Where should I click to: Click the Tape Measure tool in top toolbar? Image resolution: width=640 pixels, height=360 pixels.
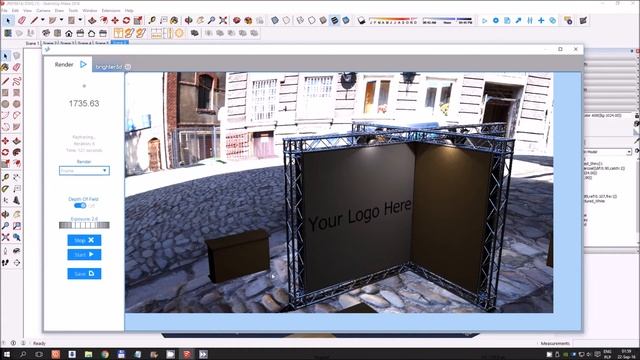(x=152, y=20)
